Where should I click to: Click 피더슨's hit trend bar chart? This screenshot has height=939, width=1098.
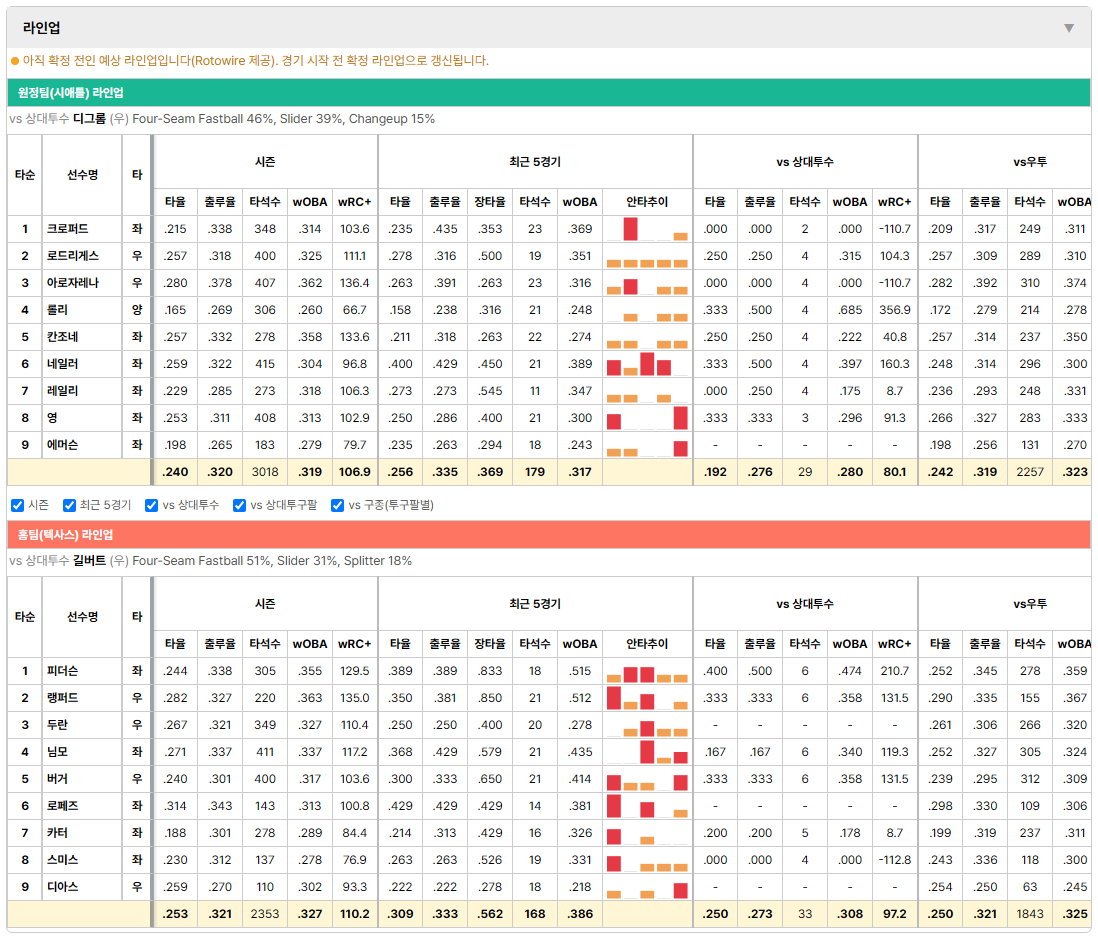pyautogui.click(x=647, y=671)
